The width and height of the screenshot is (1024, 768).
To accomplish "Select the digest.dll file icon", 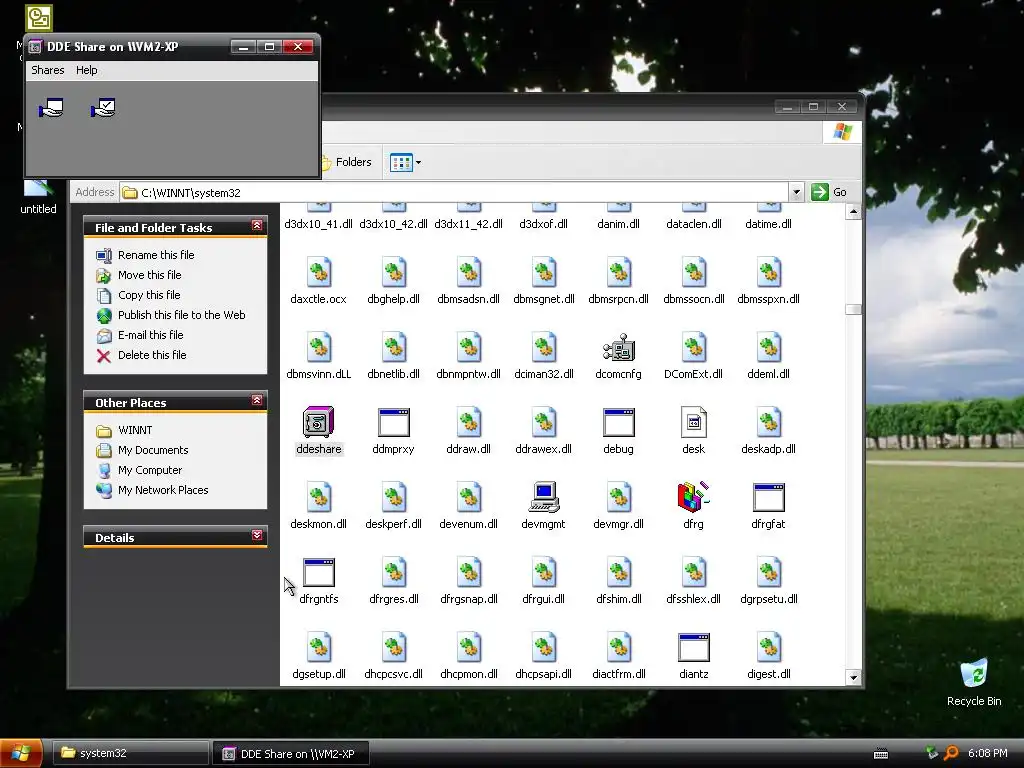I will pyautogui.click(x=769, y=648).
